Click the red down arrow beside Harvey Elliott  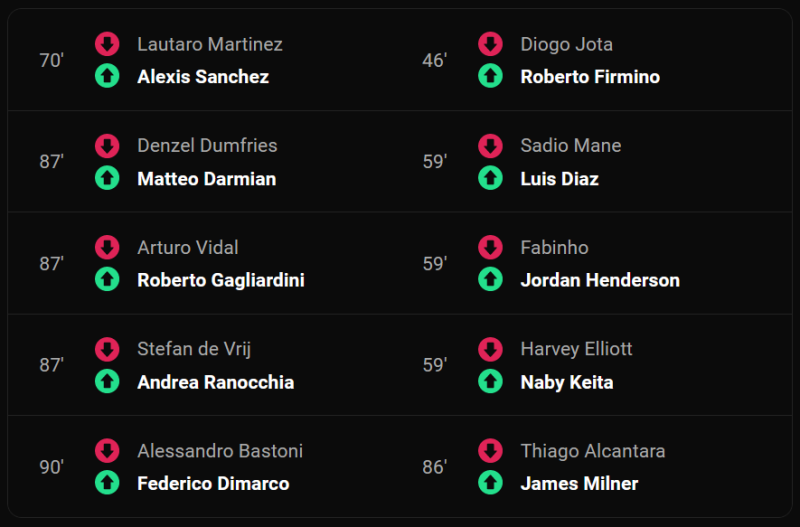click(x=490, y=349)
